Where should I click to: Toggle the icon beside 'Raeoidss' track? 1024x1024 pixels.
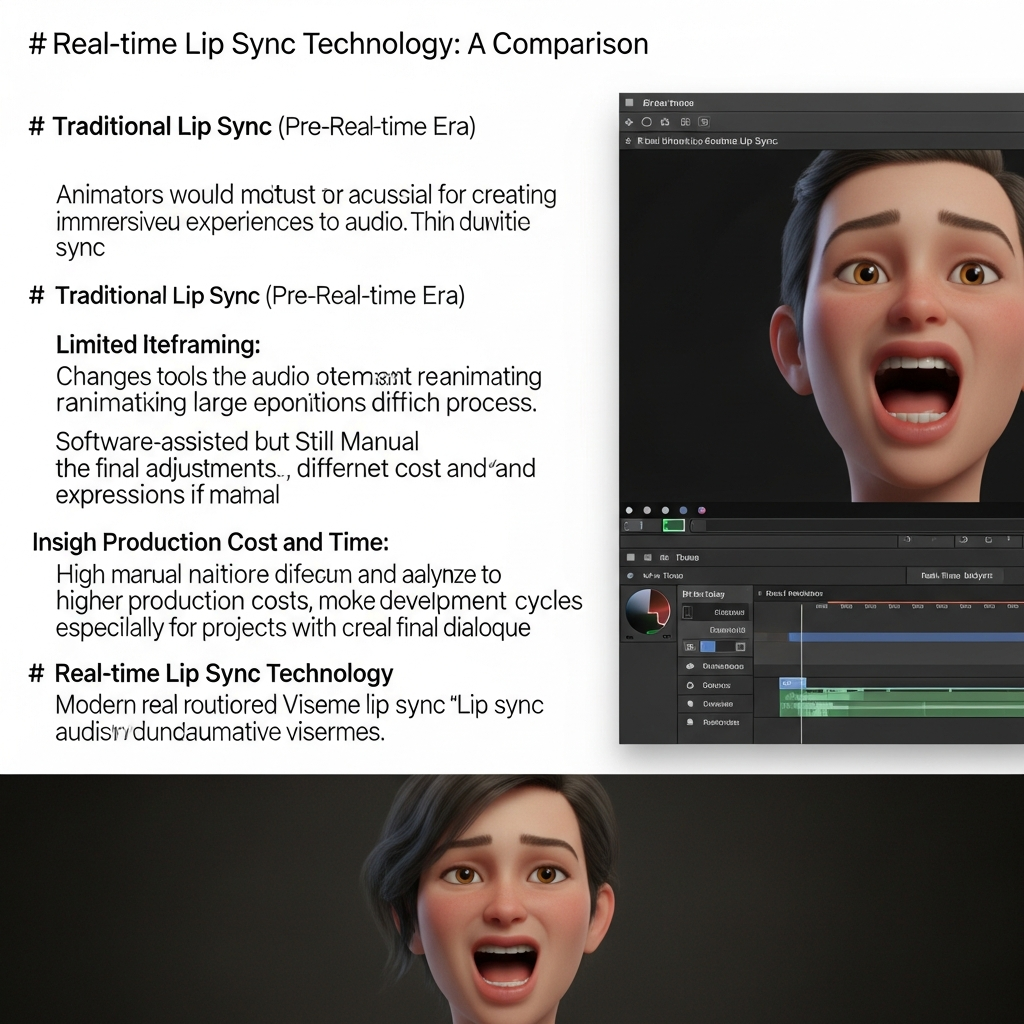[x=690, y=722]
